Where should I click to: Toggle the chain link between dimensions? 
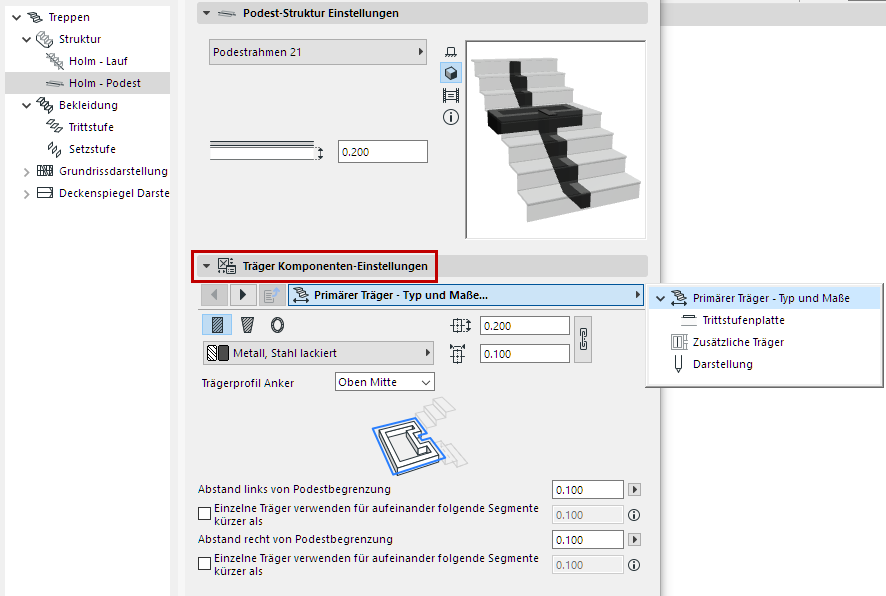coord(583,339)
